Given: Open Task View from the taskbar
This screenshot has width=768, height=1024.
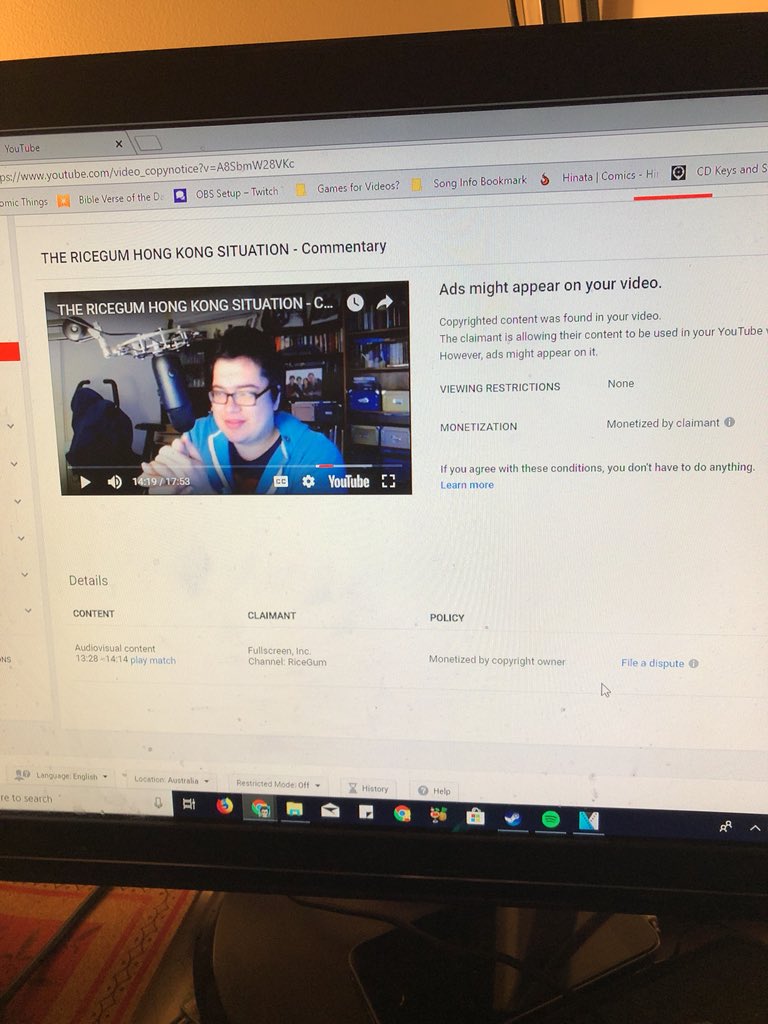Looking at the screenshot, I should [189, 805].
